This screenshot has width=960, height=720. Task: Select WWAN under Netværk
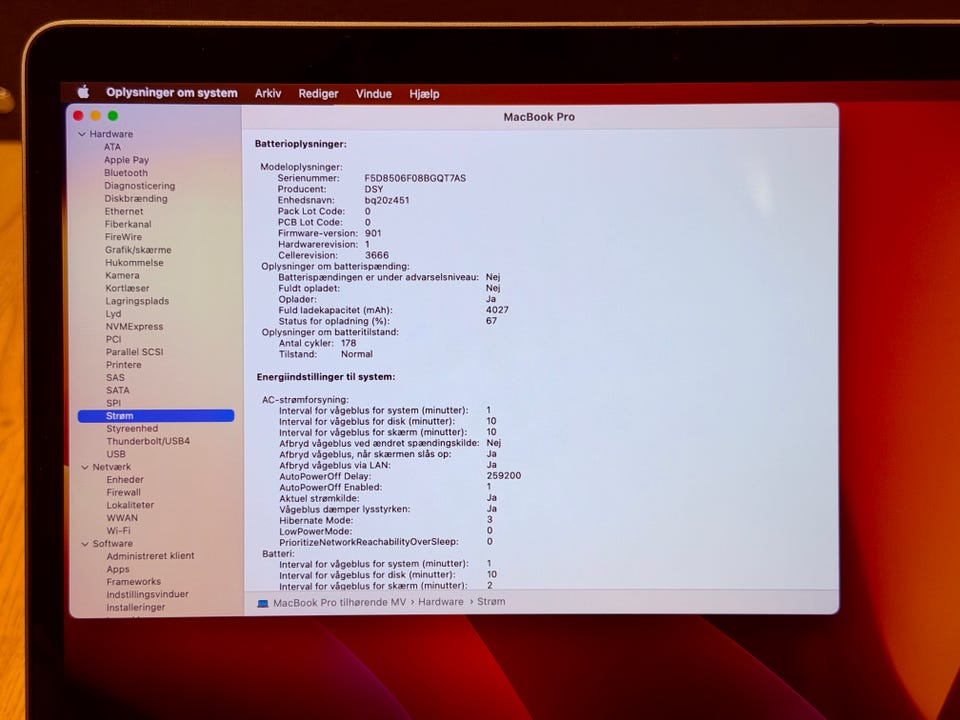tap(122, 518)
